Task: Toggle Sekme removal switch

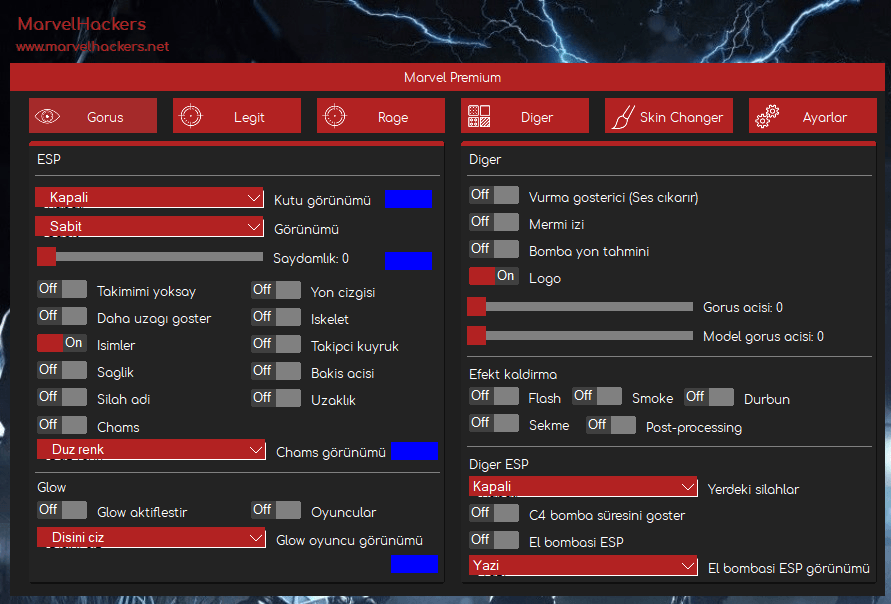Action: coord(494,423)
